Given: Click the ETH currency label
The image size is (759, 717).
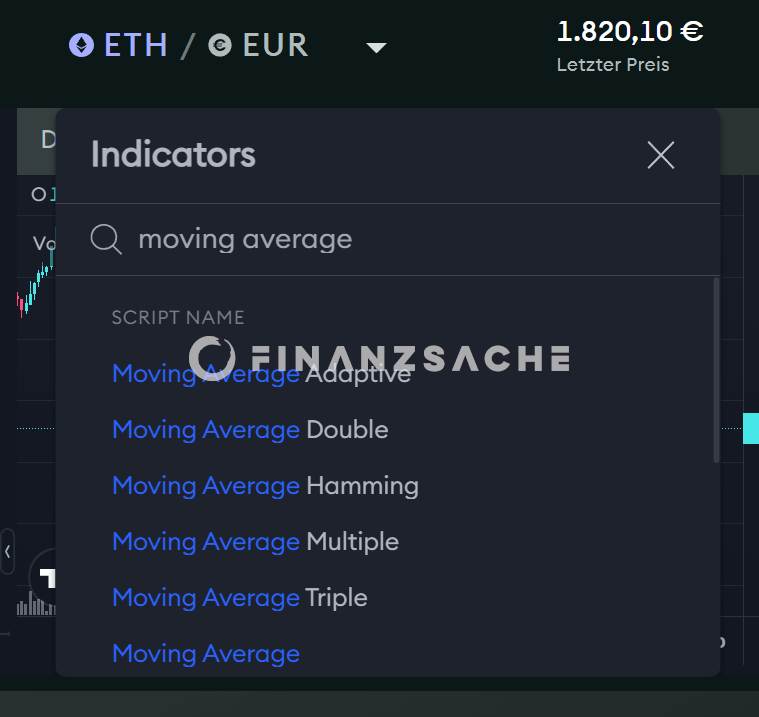Looking at the screenshot, I should pos(136,45).
